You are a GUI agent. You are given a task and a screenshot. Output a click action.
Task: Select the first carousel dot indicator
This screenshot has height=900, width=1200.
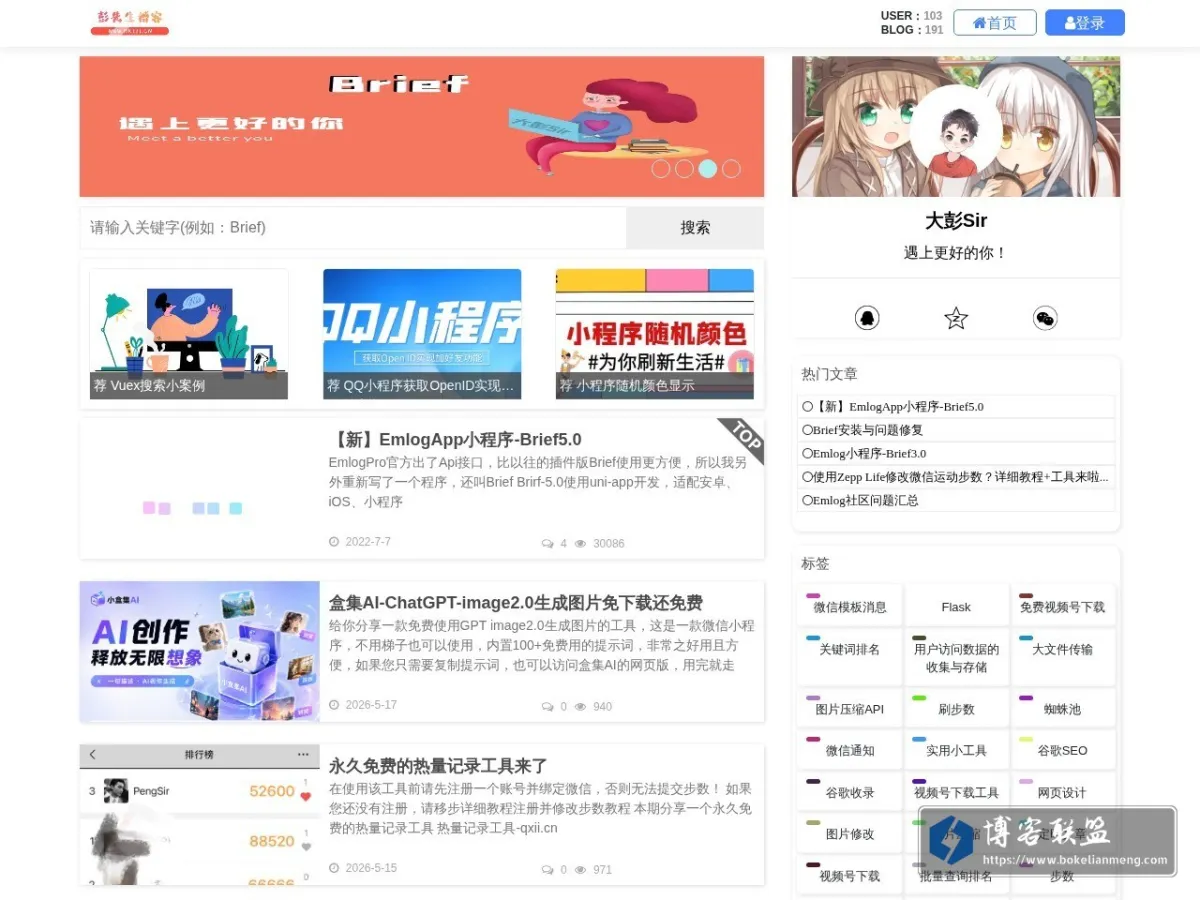point(660,169)
